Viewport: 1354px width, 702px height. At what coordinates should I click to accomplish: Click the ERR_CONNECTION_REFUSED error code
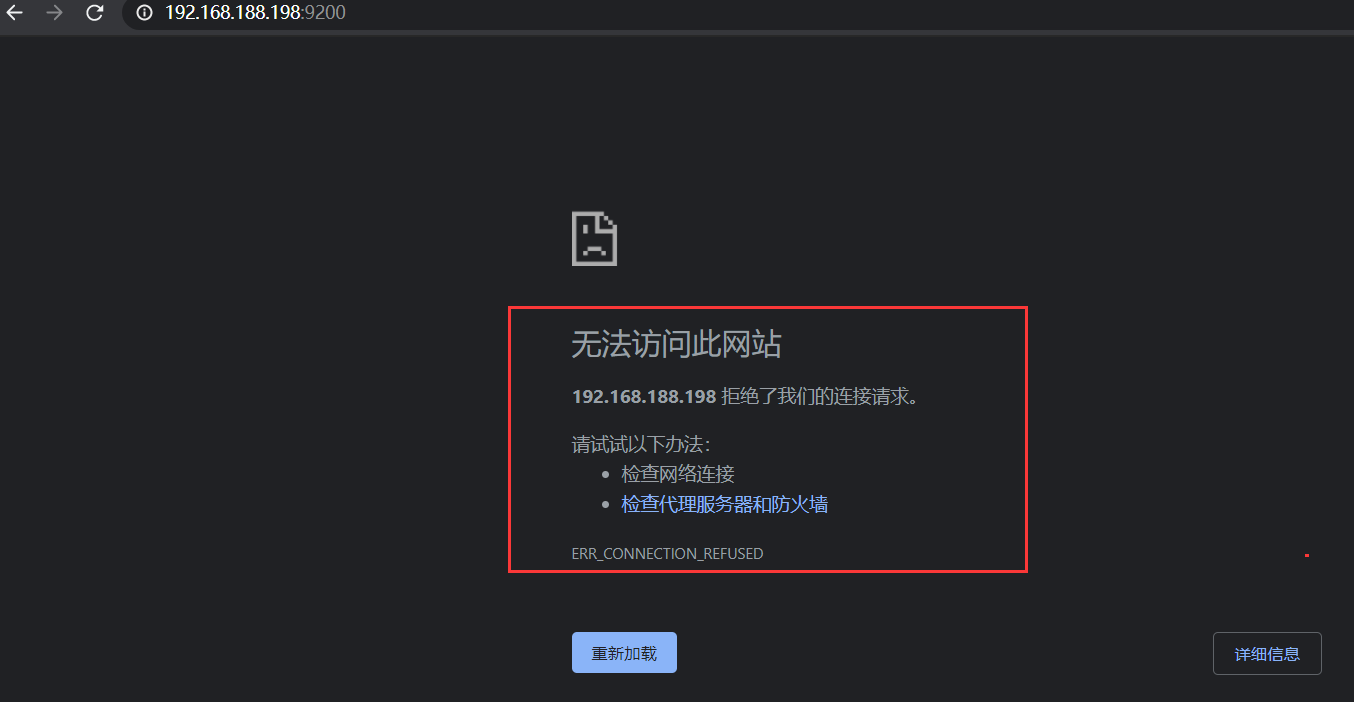coord(667,553)
